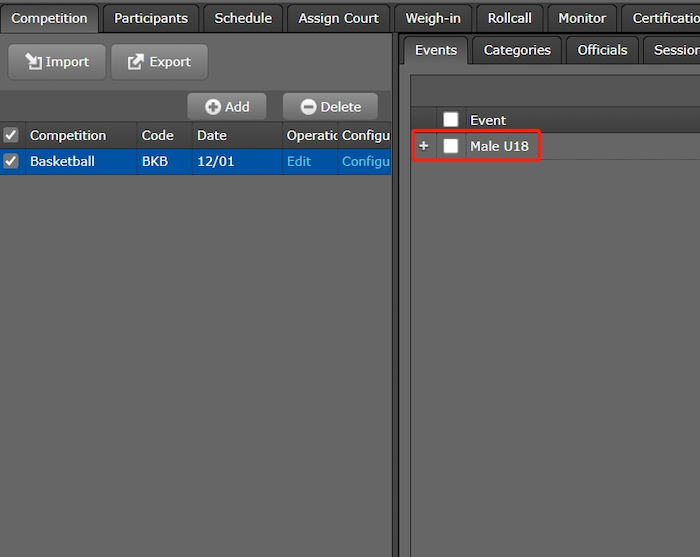The image size is (700, 557).
Task: Switch to the Categories sub-tab
Action: point(517,50)
